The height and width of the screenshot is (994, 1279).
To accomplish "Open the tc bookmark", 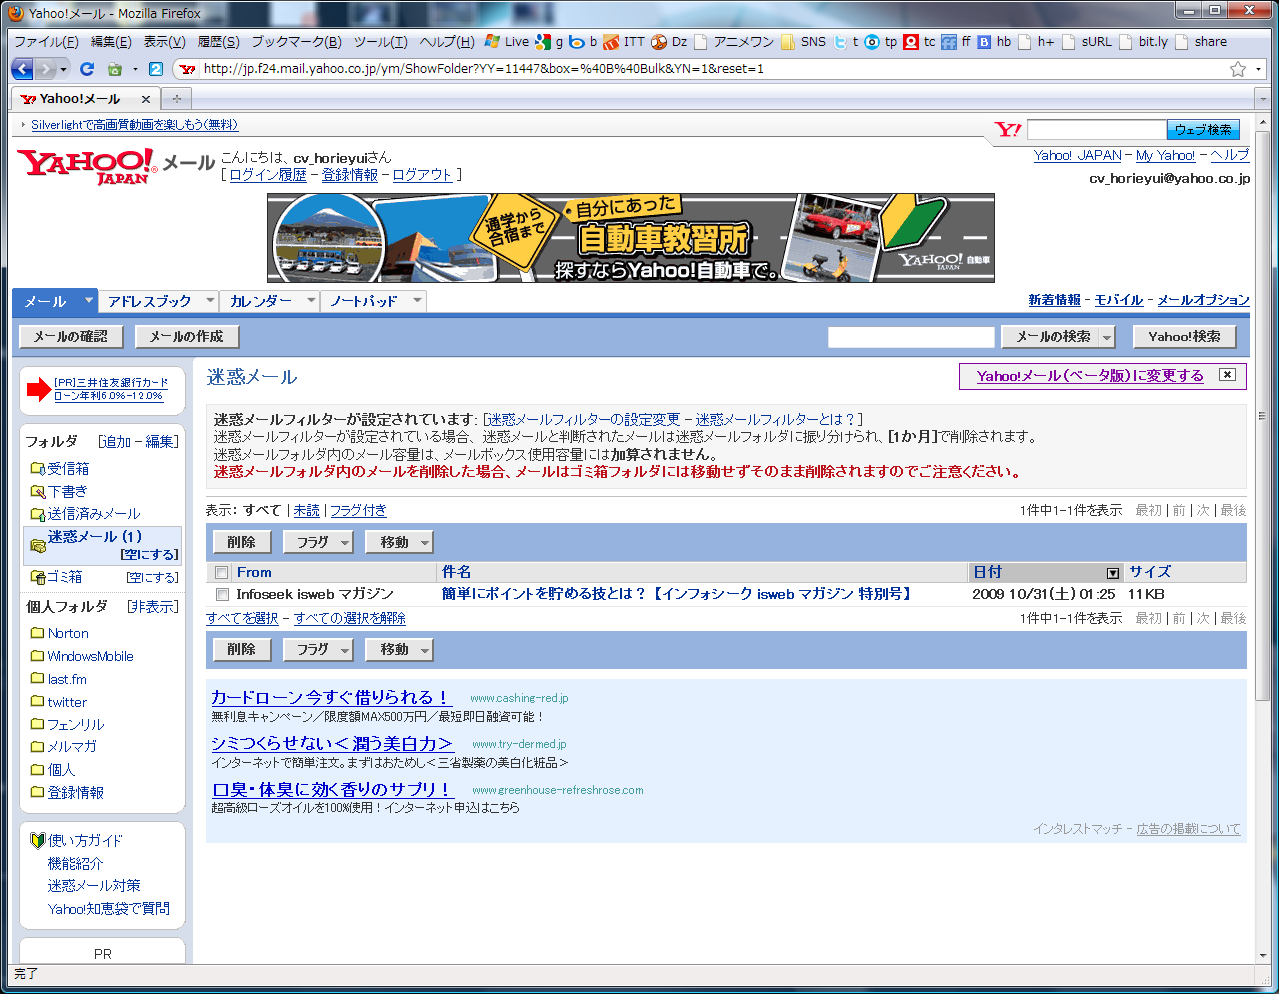I will [920, 42].
